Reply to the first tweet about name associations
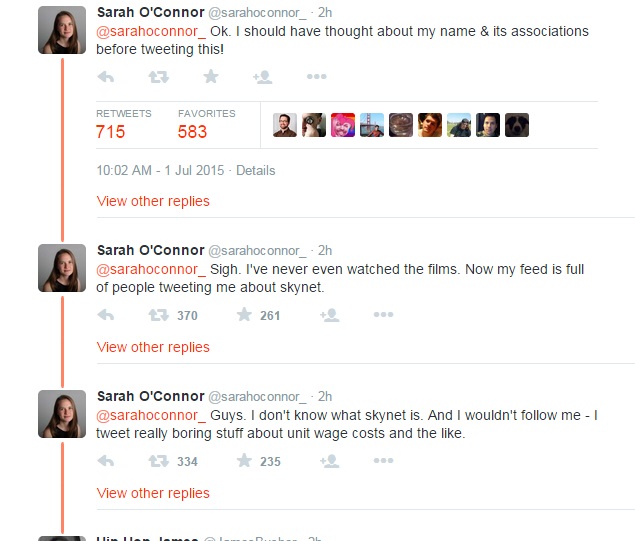This screenshot has height=541, width=635. coord(106,77)
